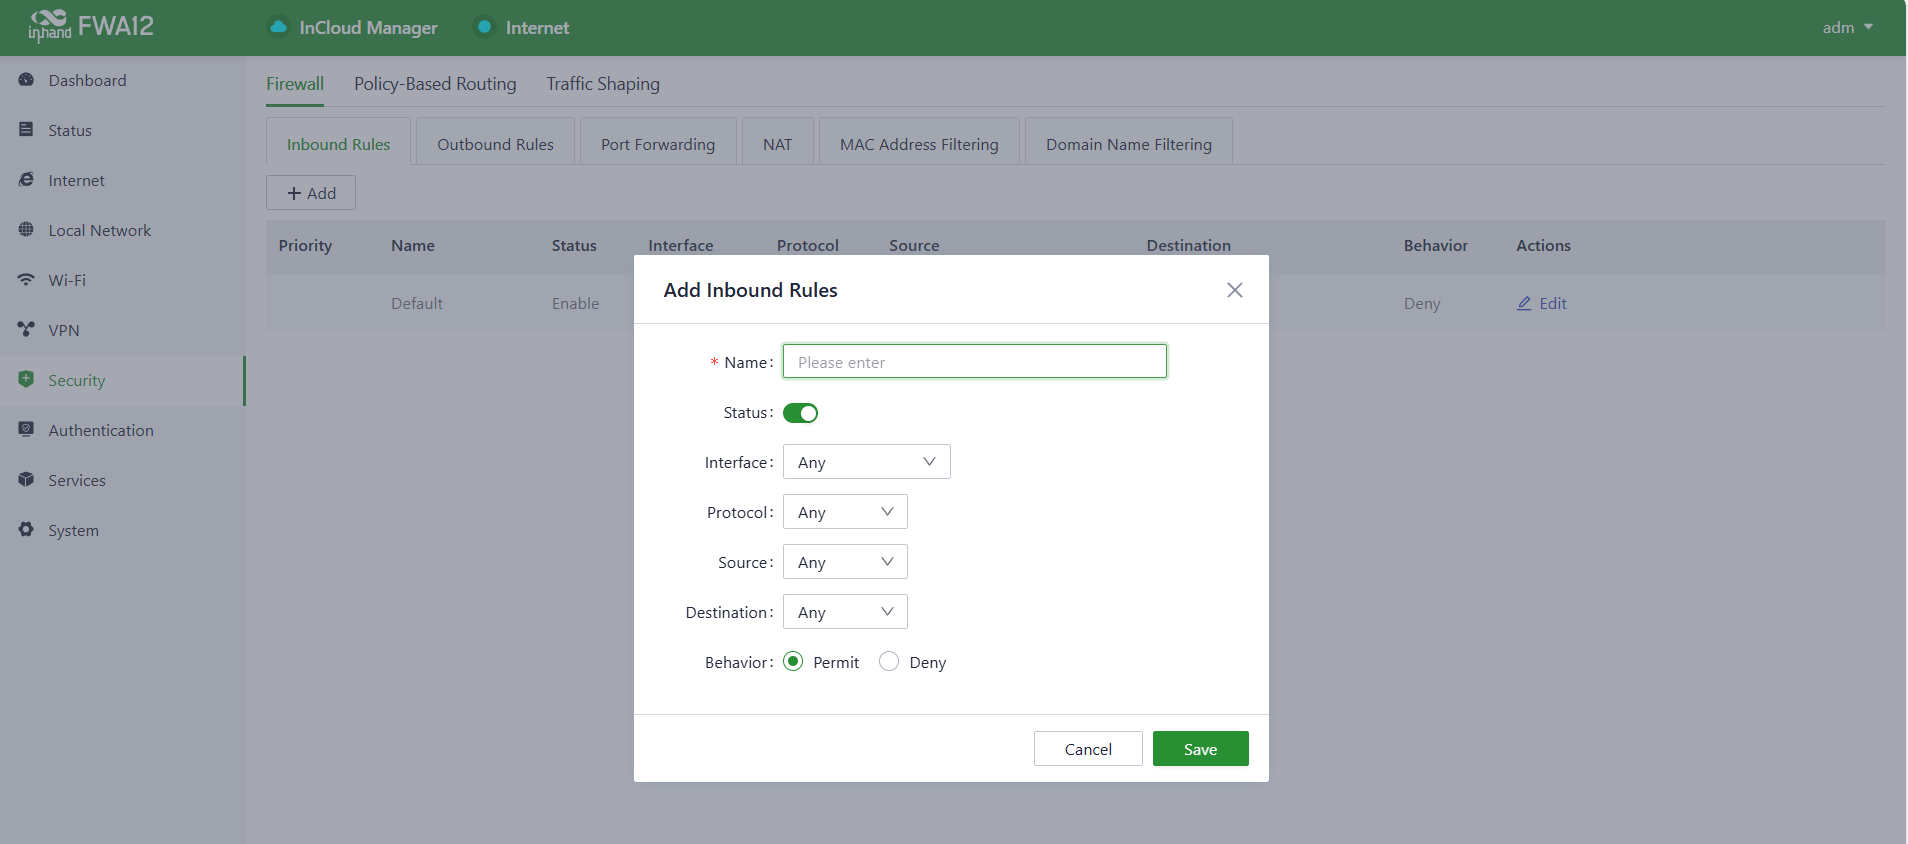
Task: Click the Authentication sidebar icon
Action: [26, 430]
